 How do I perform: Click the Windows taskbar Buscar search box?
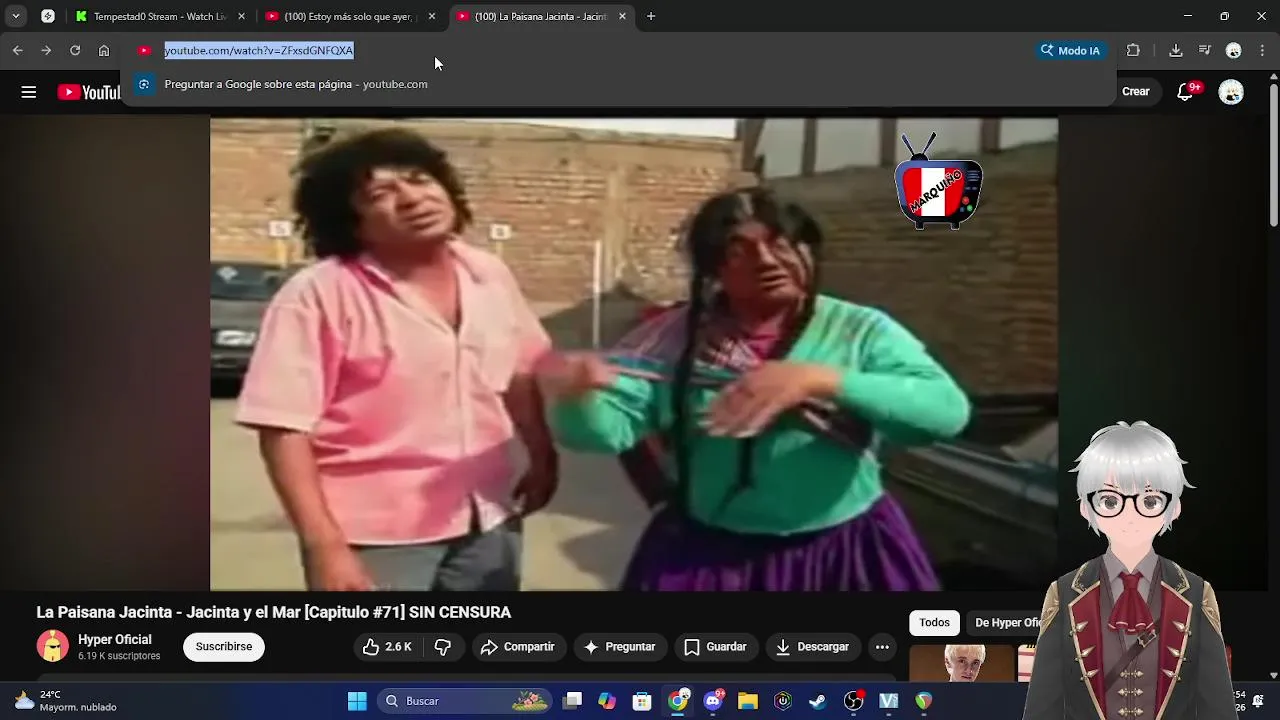464,701
